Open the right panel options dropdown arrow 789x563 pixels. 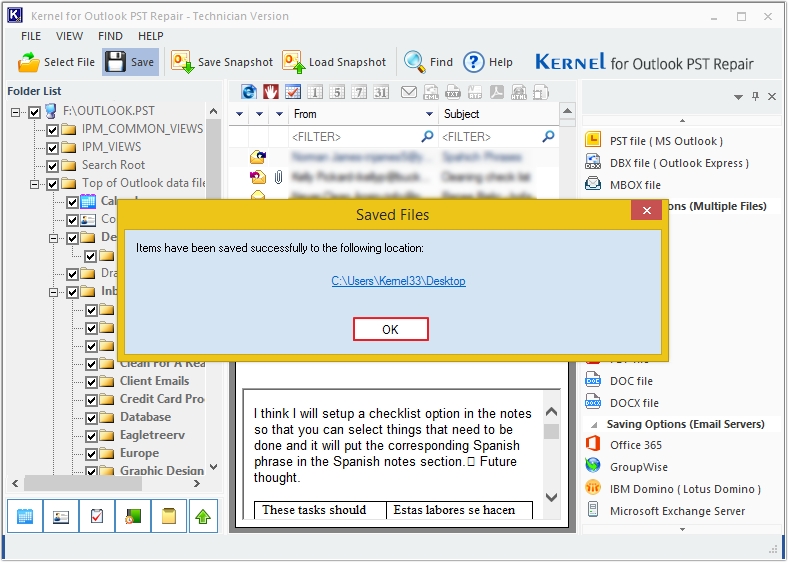[x=738, y=97]
